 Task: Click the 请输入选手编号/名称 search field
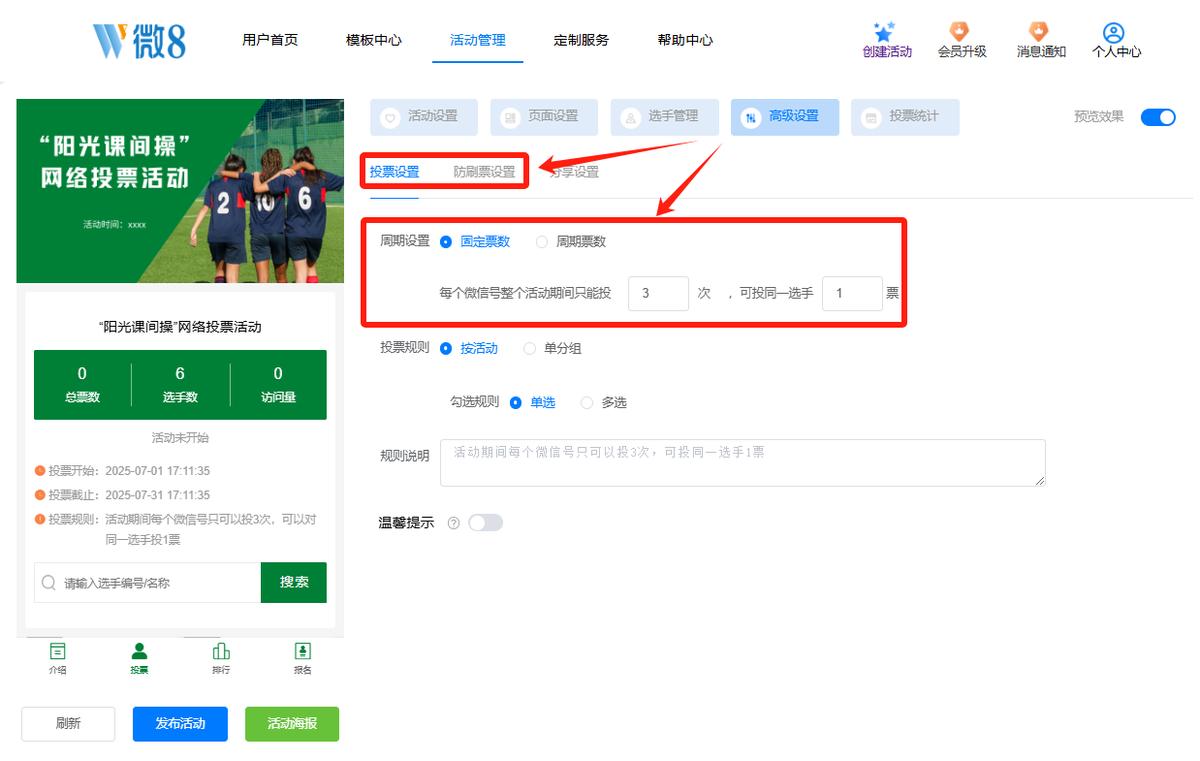(x=148, y=582)
